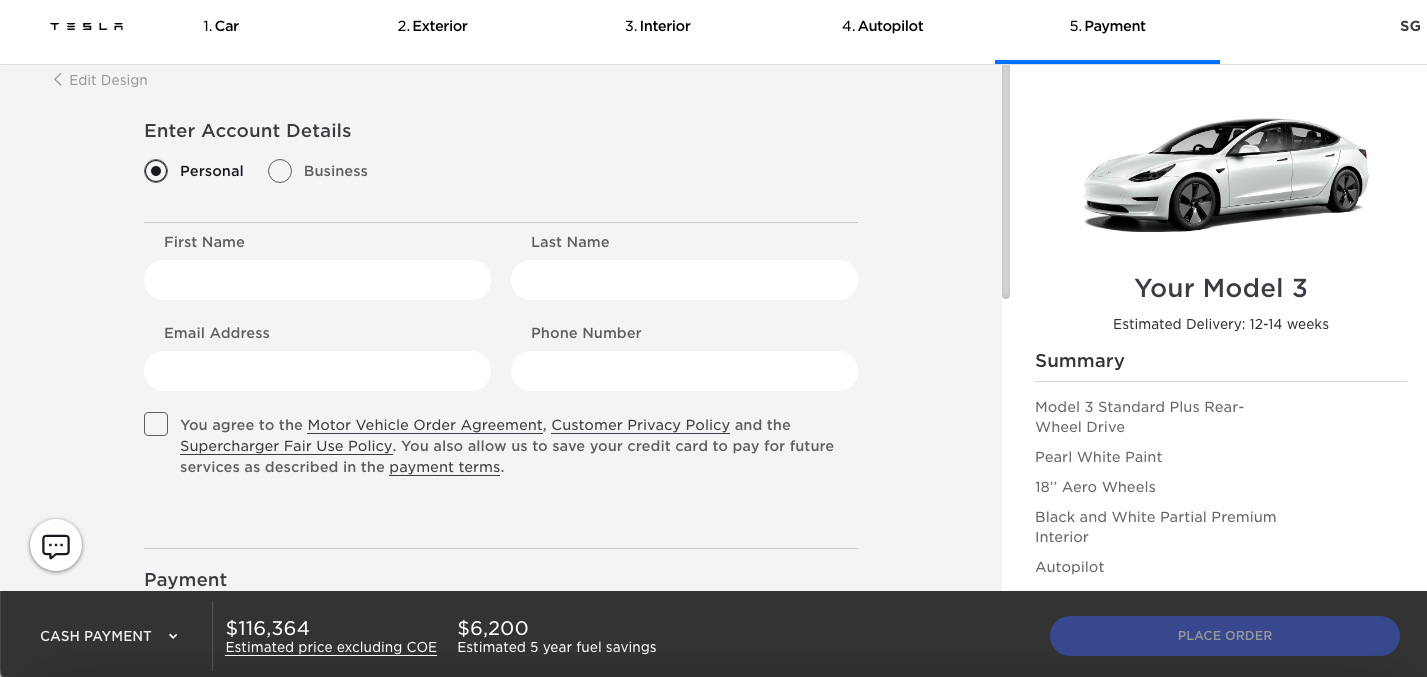1427x677 pixels.
Task: Open the Motor Vehicle Order Agreement link
Action: pyautogui.click(x=425, y=425)
